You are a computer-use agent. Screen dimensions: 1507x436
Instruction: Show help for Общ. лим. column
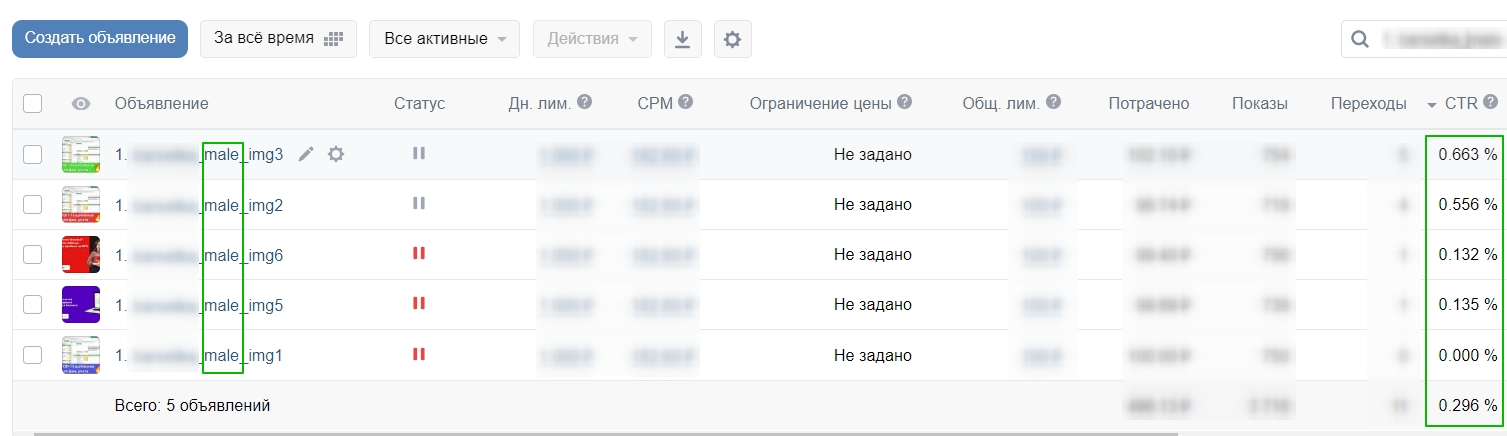[x=1053, y=102]
